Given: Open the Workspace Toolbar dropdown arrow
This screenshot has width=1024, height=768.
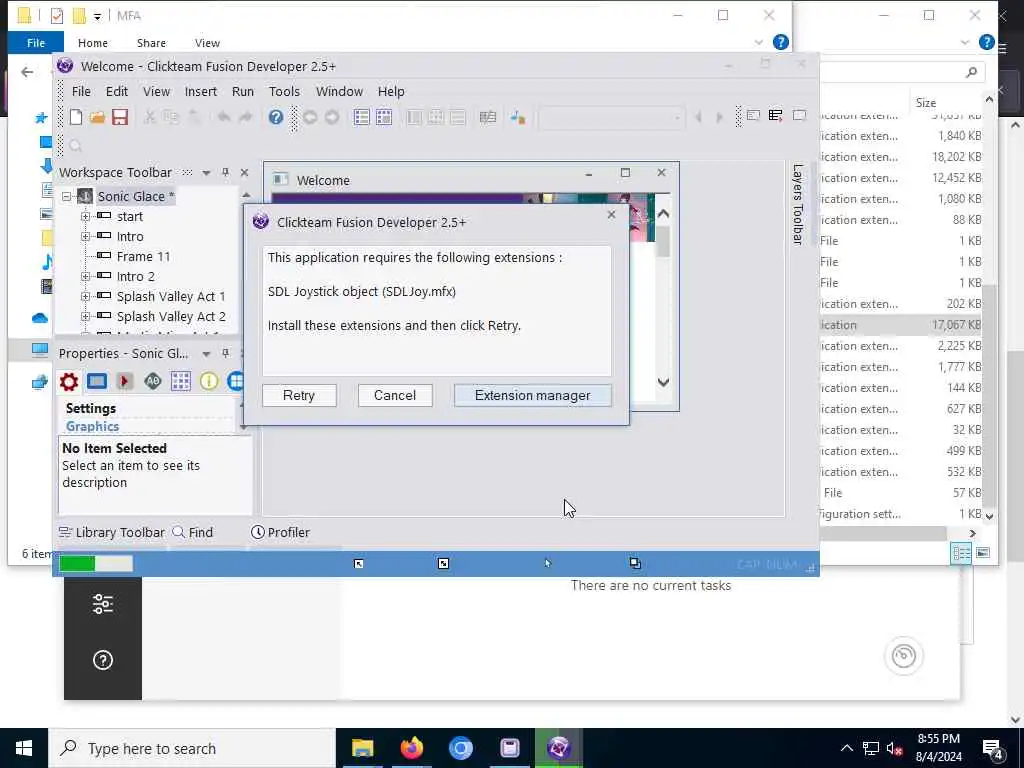Looking at the screenshot, I should pos(206,173).
